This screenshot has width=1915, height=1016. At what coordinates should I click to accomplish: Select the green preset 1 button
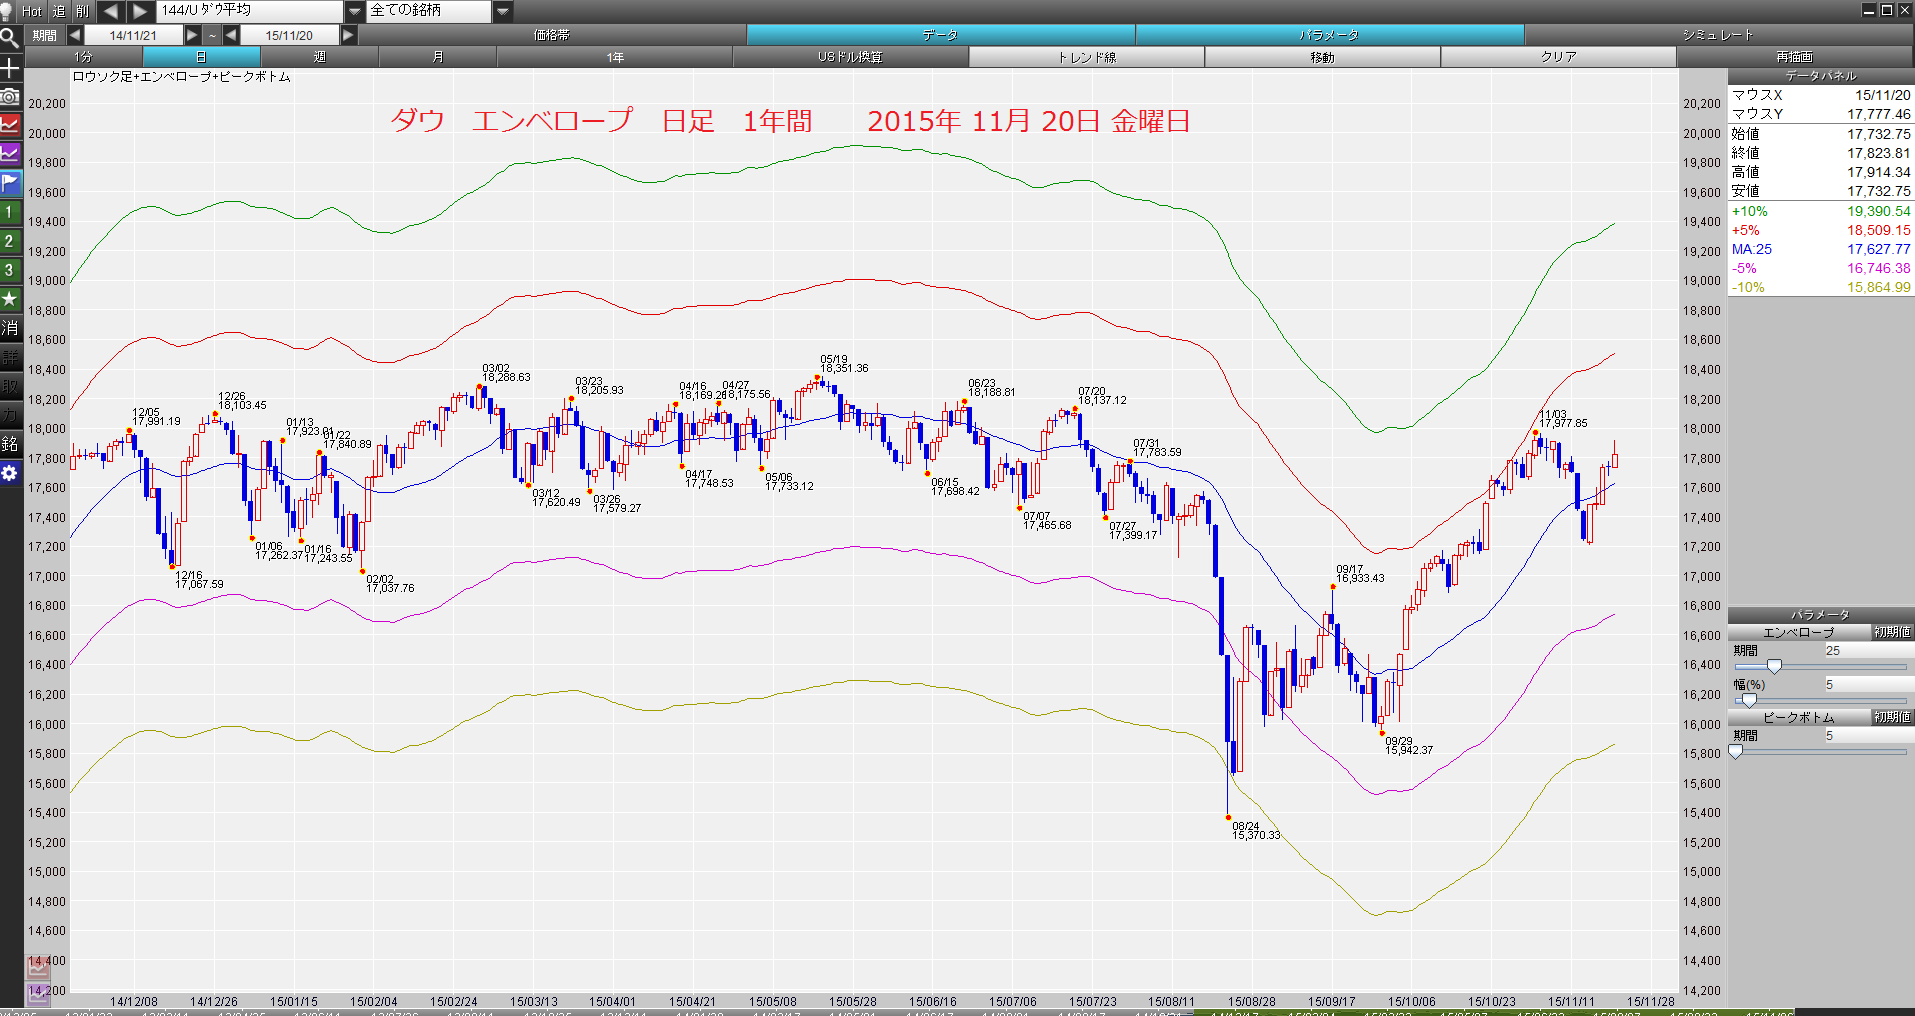tap(10, 212)
